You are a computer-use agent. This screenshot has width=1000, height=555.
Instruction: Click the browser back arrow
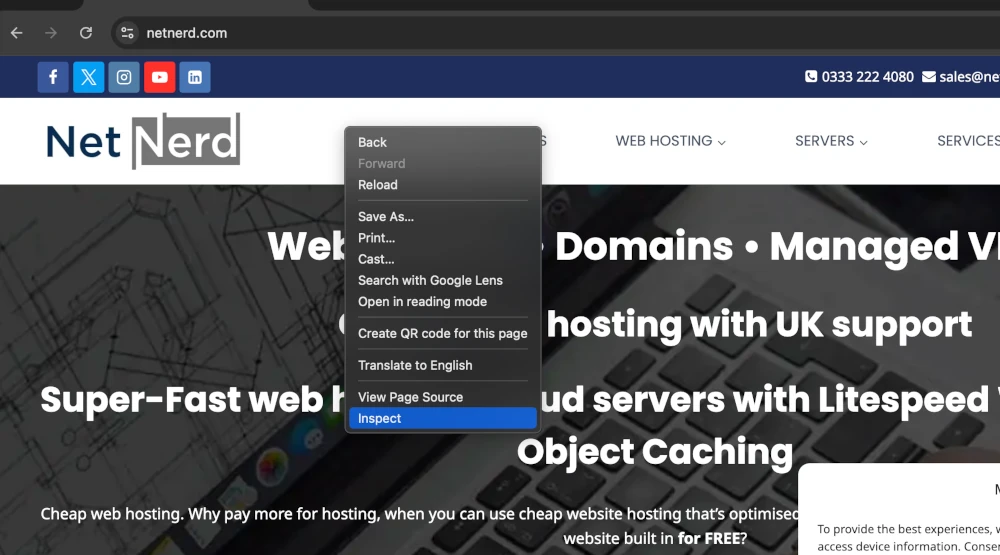(17, 33)
